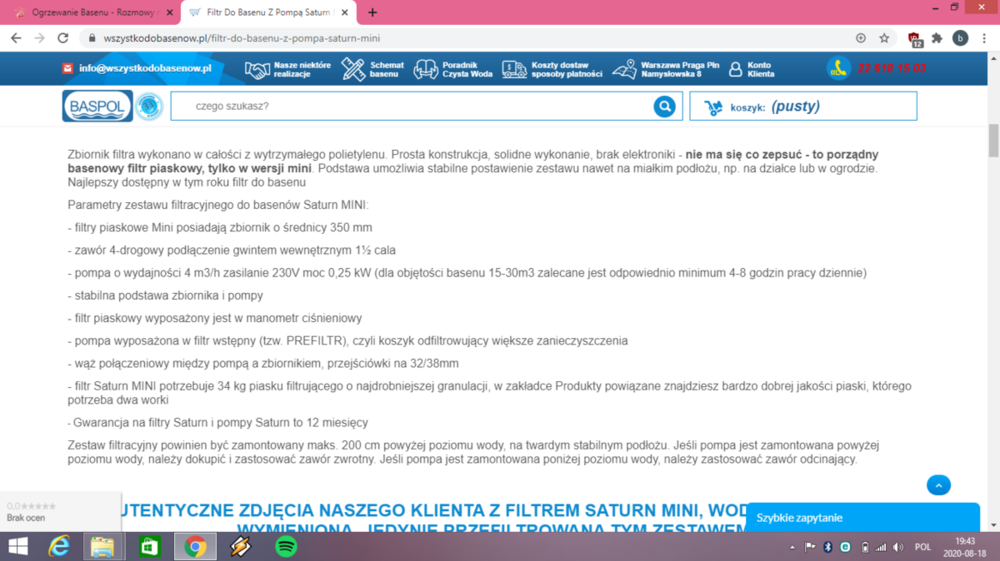Go back to previous page
Image resolution: width=1000 pixels, height=561 pixels.
click(x=16, y=38)
